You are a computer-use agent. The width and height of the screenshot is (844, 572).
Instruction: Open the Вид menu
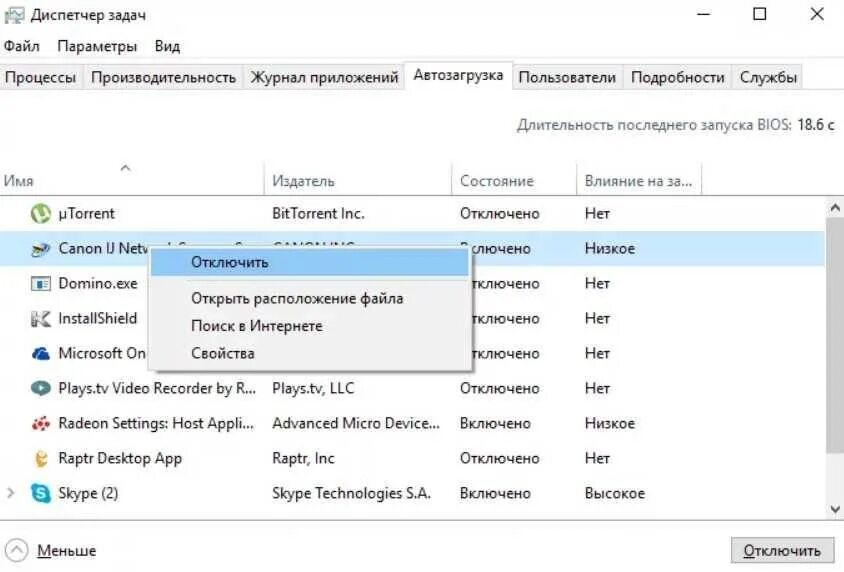pos(167,46)
